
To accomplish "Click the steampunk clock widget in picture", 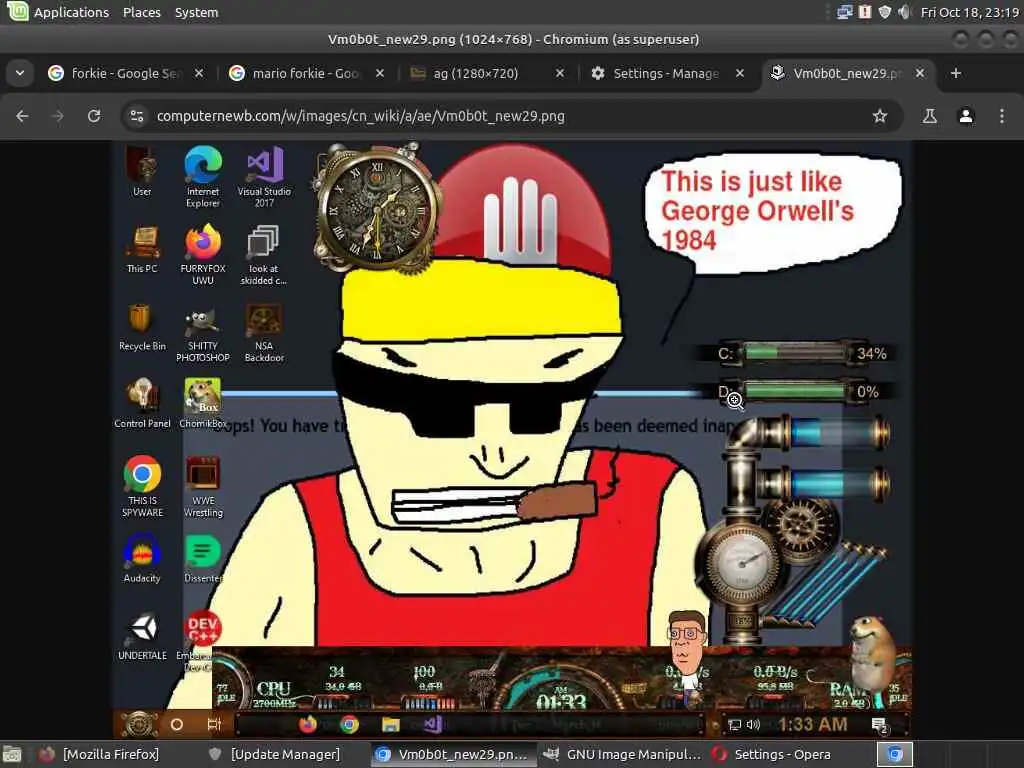I will pyautogui.click(x=377, y=210).
